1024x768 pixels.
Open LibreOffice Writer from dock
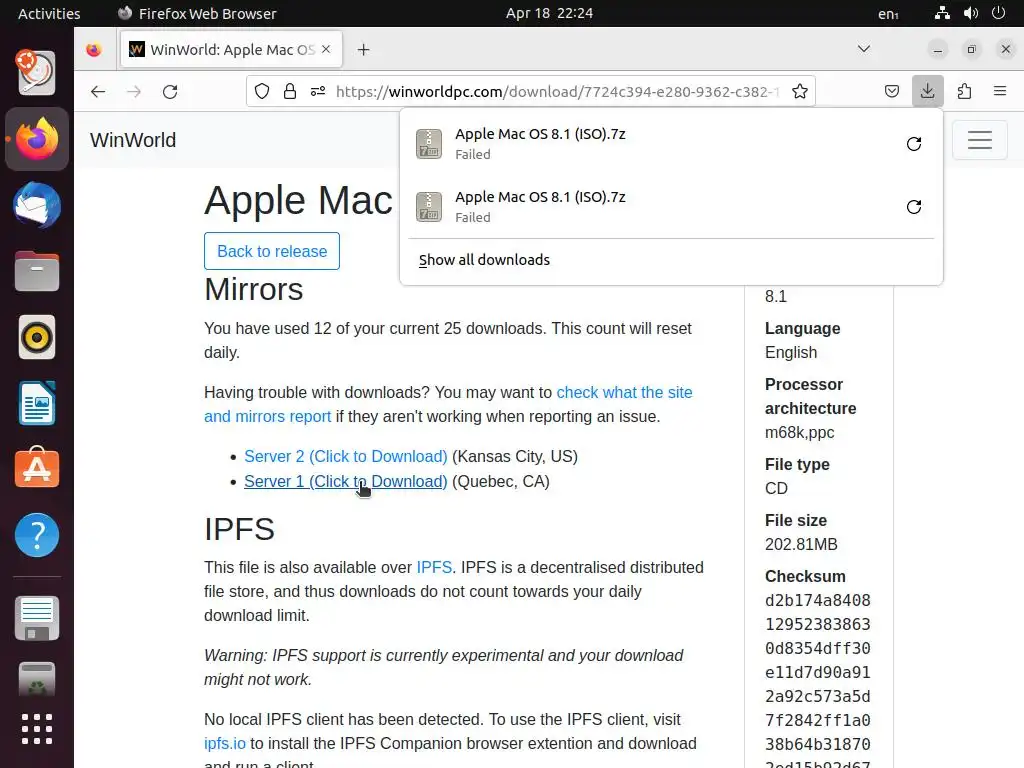pyautogui.click(x=37, y=404)
